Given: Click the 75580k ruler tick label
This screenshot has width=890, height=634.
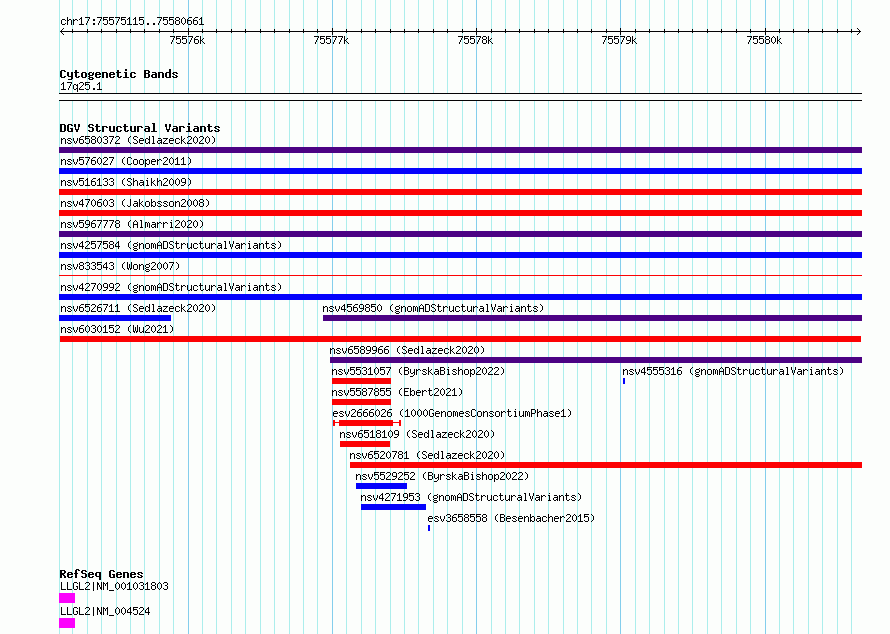Looking at the screenshot, I should pos(764,40).
